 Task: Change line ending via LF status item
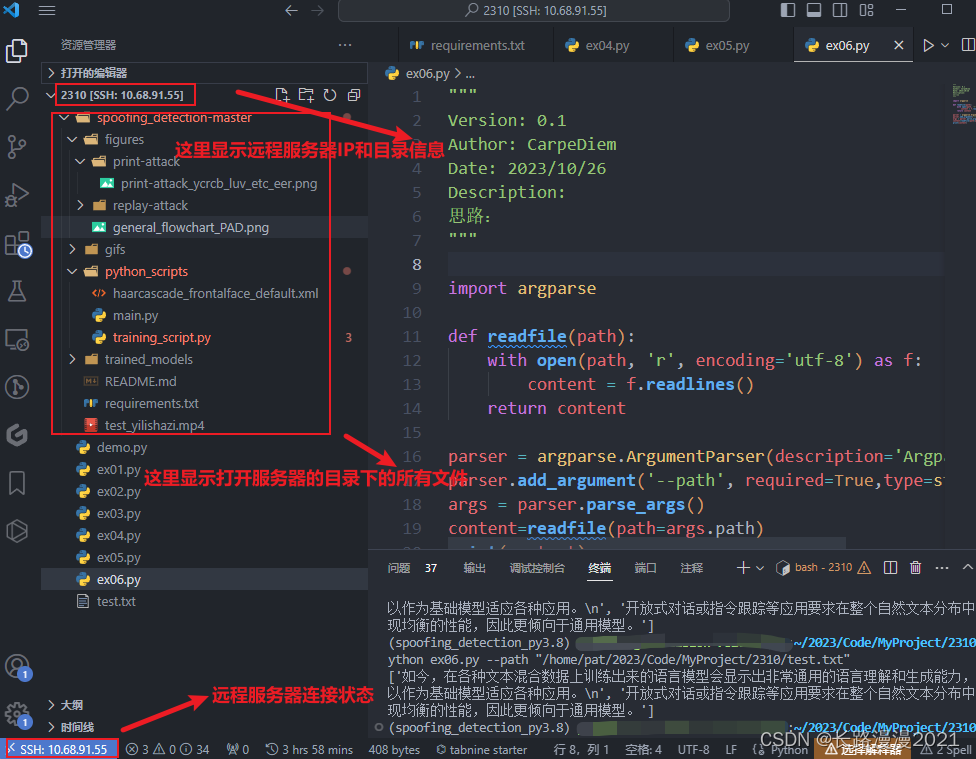coord(731,750)
